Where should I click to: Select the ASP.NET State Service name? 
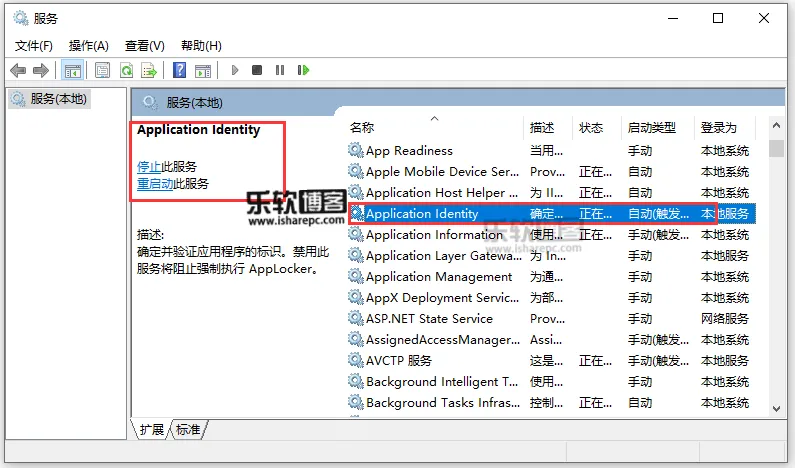(x=429, y=318)
